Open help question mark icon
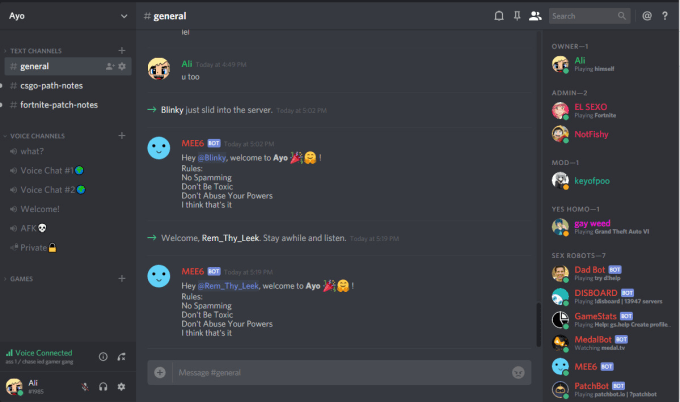Screen dimensions: 680x402 click(665, 16)
